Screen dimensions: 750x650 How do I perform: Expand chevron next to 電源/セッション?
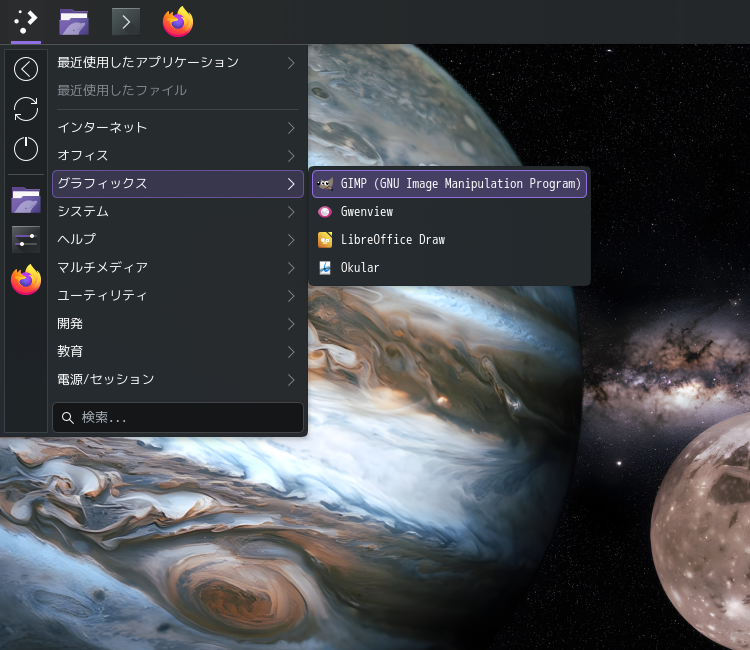291,380
